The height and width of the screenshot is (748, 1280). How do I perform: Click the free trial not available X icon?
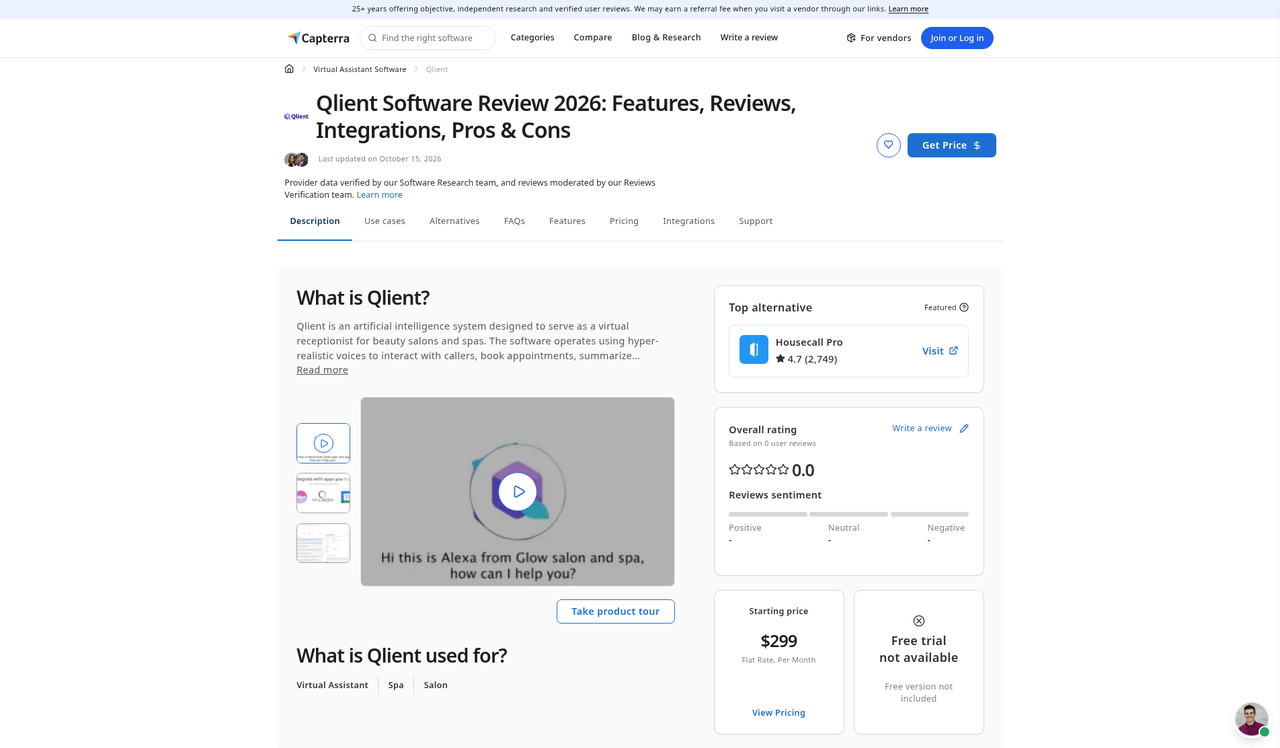tap(919, 621)
